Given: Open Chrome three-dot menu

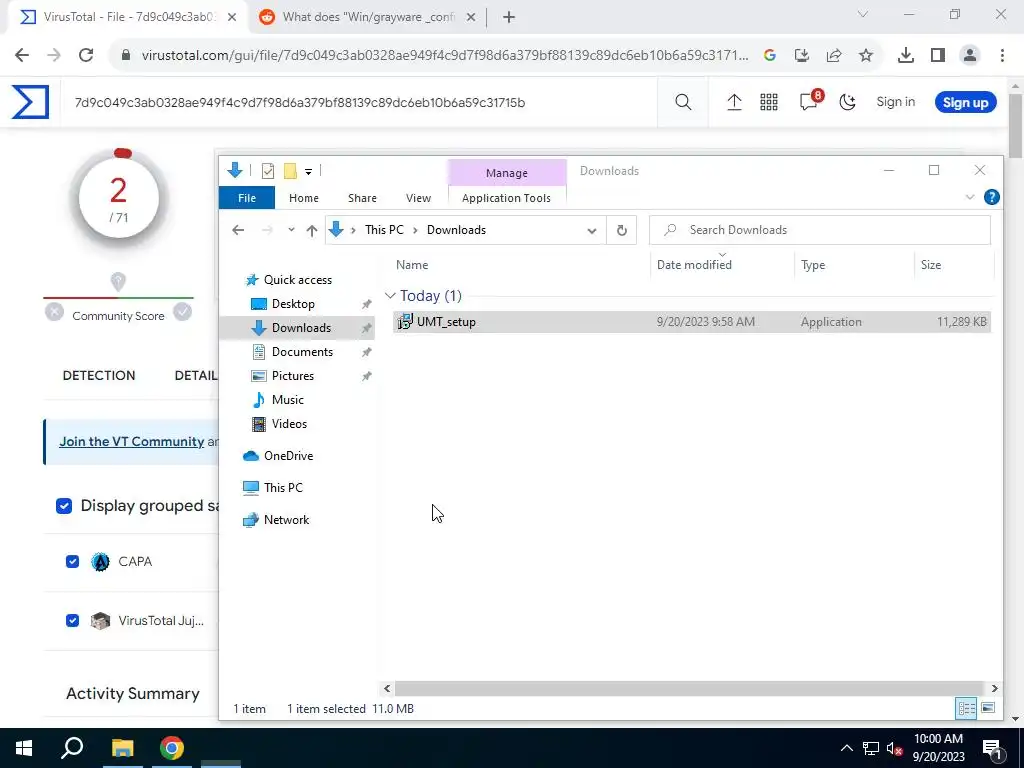Looking at the screenshot, I should pyautogui.click(x=1002, y=56).
